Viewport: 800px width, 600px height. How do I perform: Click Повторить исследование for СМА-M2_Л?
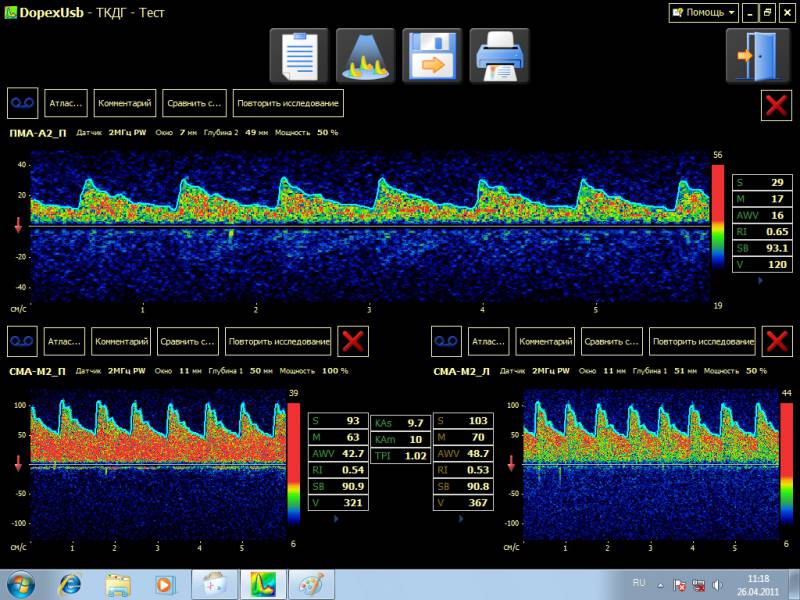[x=703, y=341]
